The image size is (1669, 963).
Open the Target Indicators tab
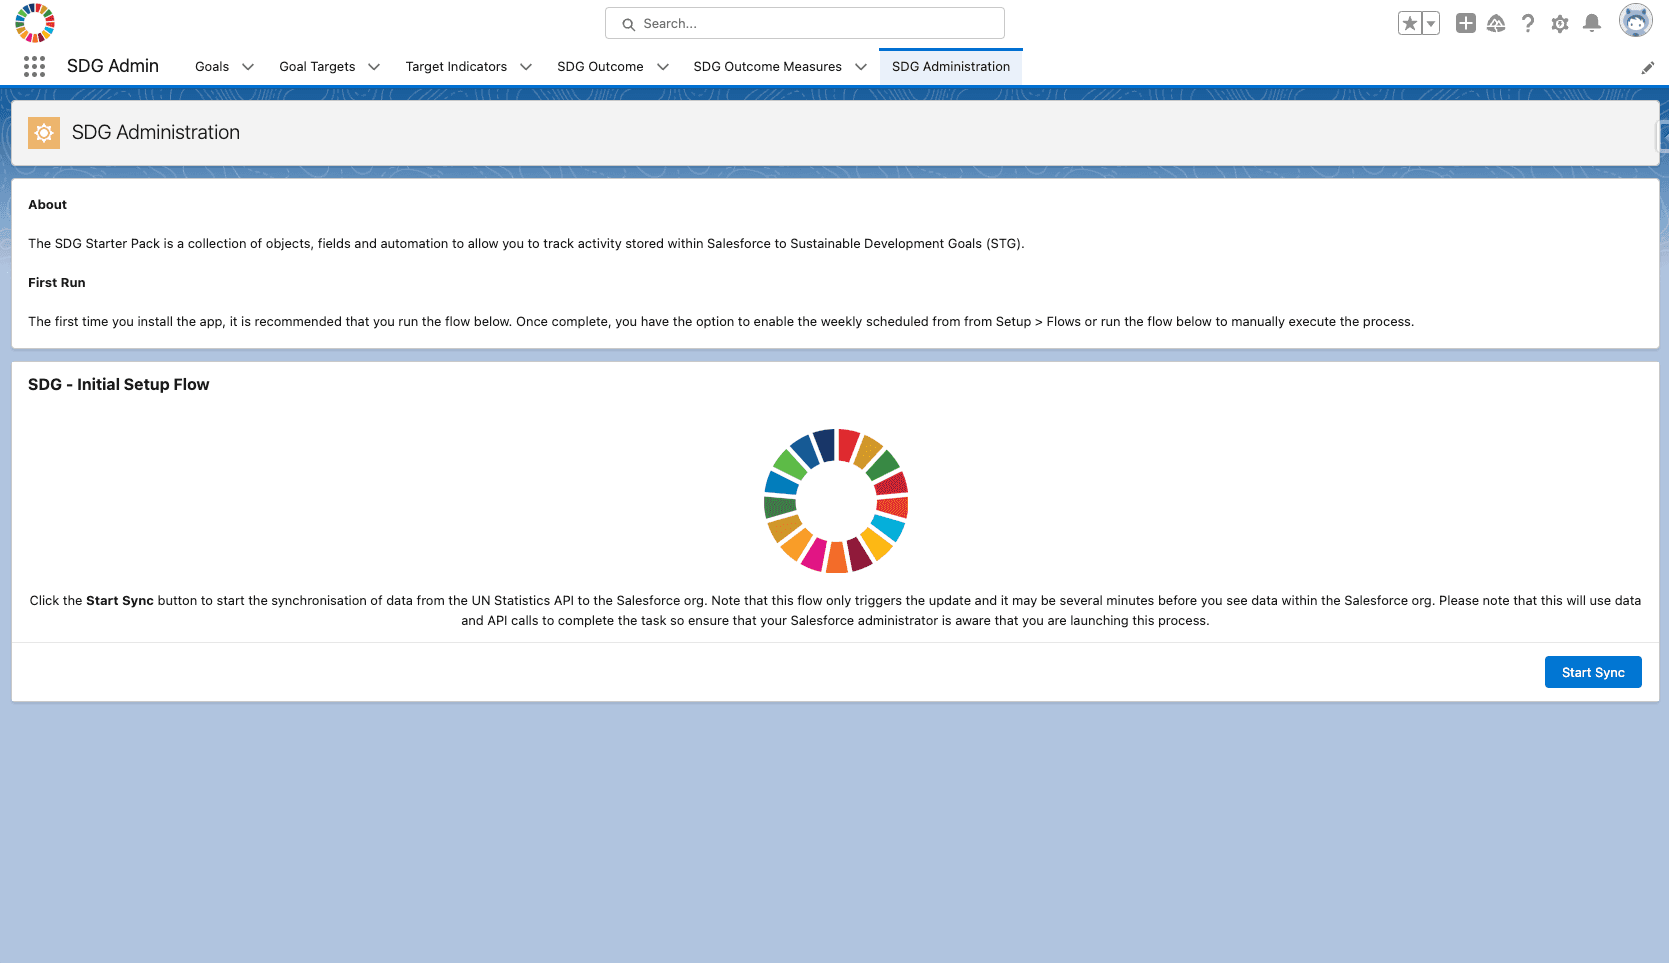pos(456,67)
